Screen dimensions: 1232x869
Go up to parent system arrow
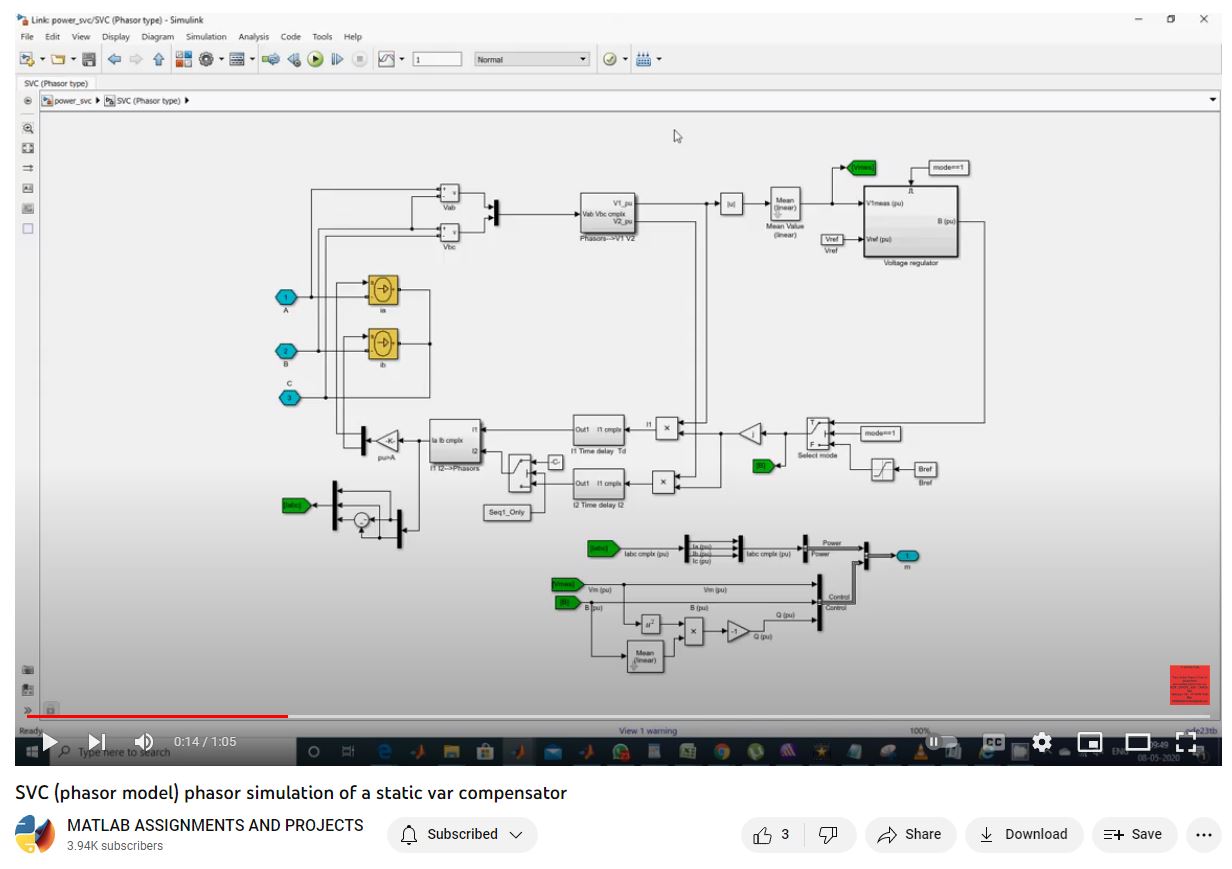tap(158, 60)
